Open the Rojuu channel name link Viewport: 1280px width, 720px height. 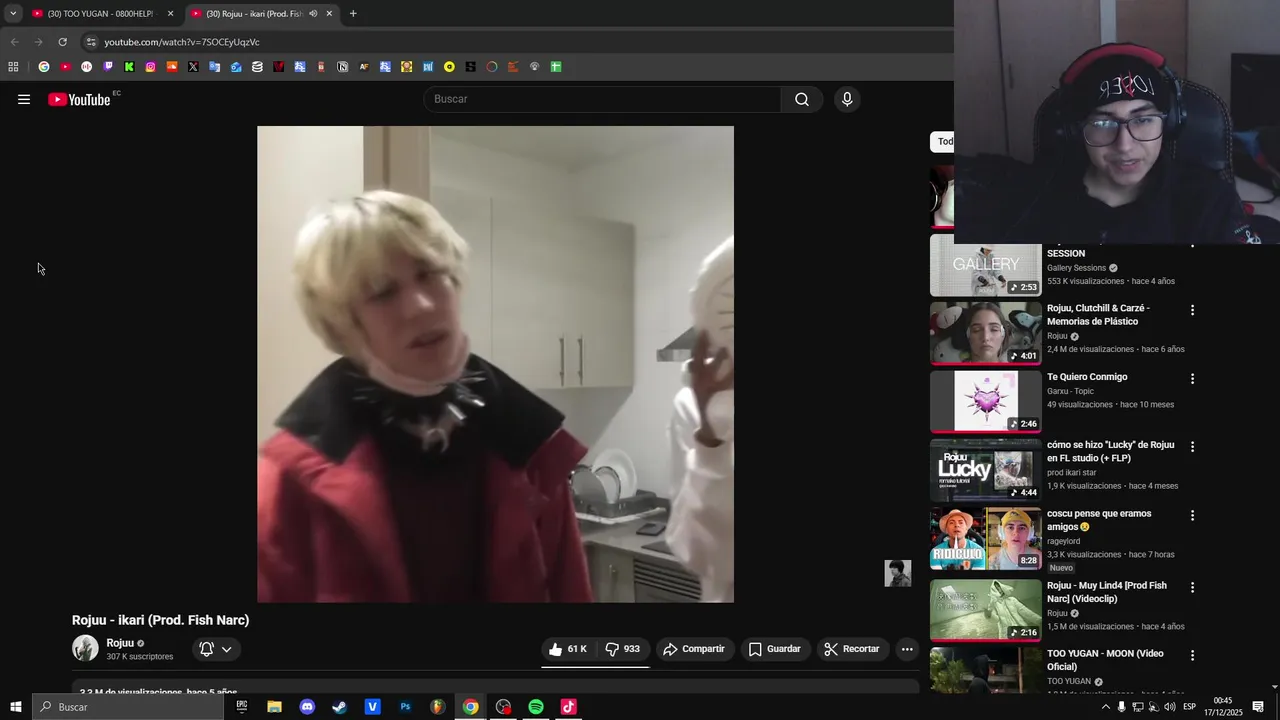tap(120, 643)
